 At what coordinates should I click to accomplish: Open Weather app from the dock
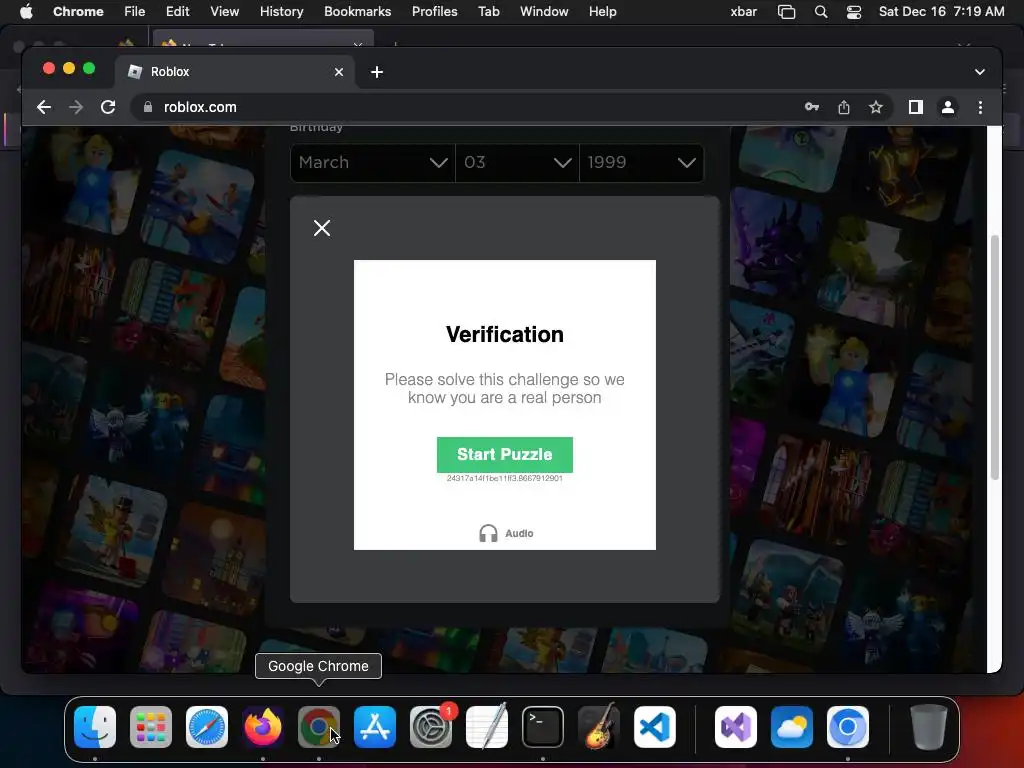click(792, 727)
